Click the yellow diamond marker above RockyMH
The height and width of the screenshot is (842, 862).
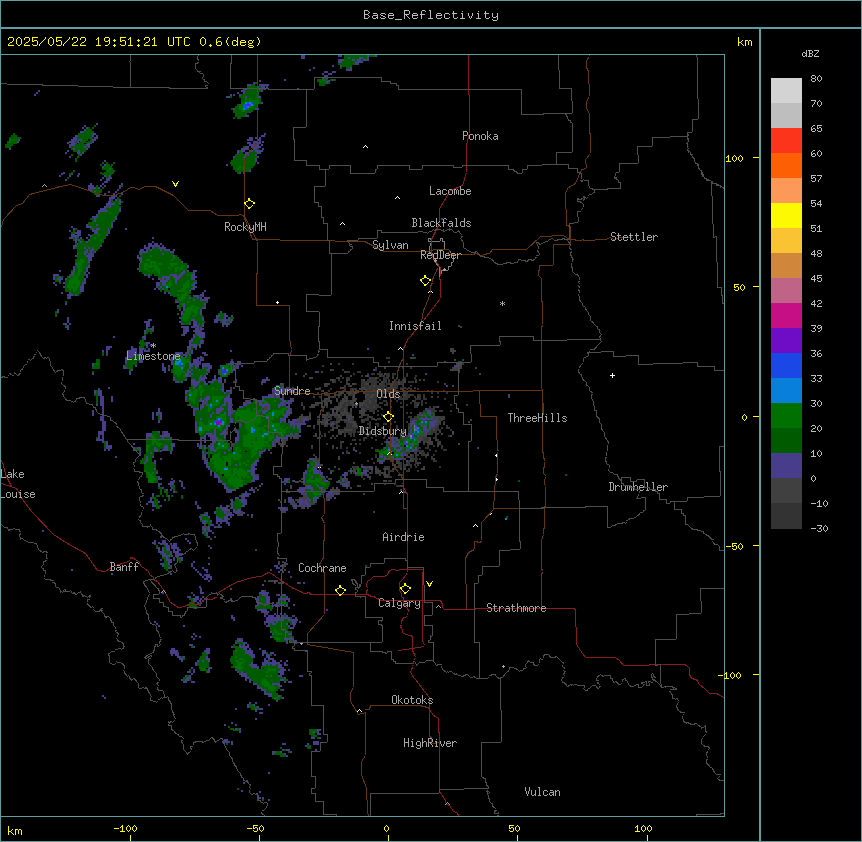coord(249,204)
